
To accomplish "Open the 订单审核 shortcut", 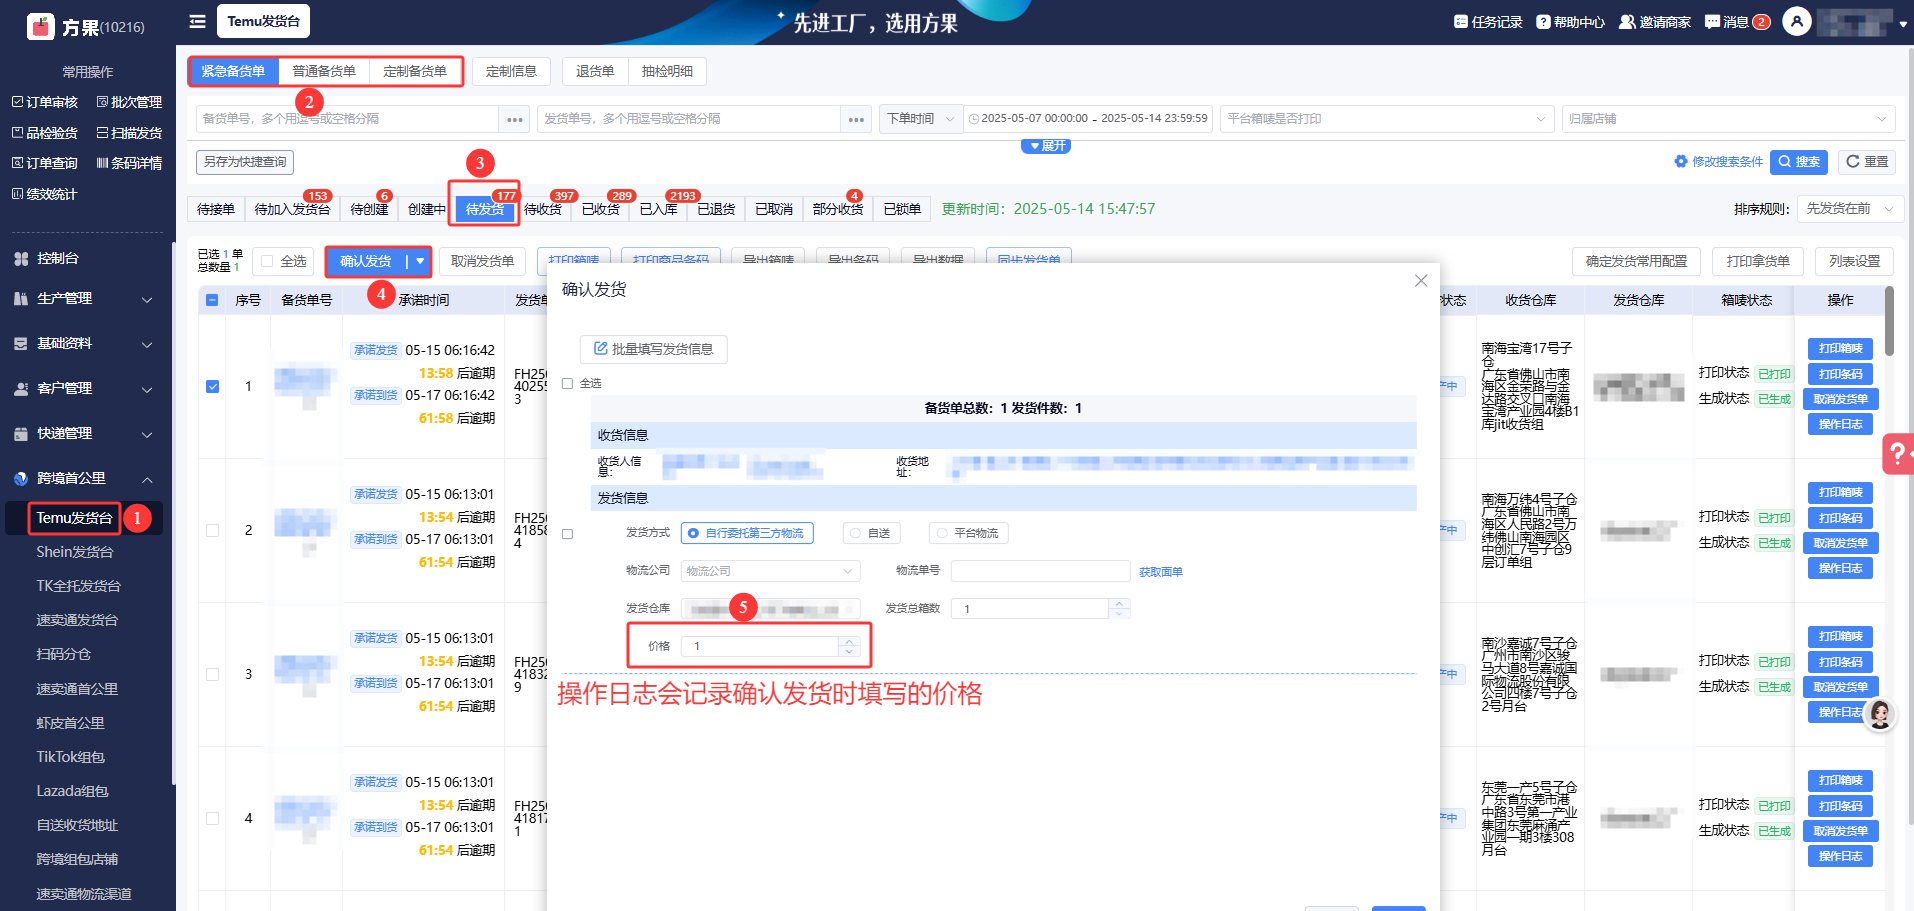I will tap(45, 102).
